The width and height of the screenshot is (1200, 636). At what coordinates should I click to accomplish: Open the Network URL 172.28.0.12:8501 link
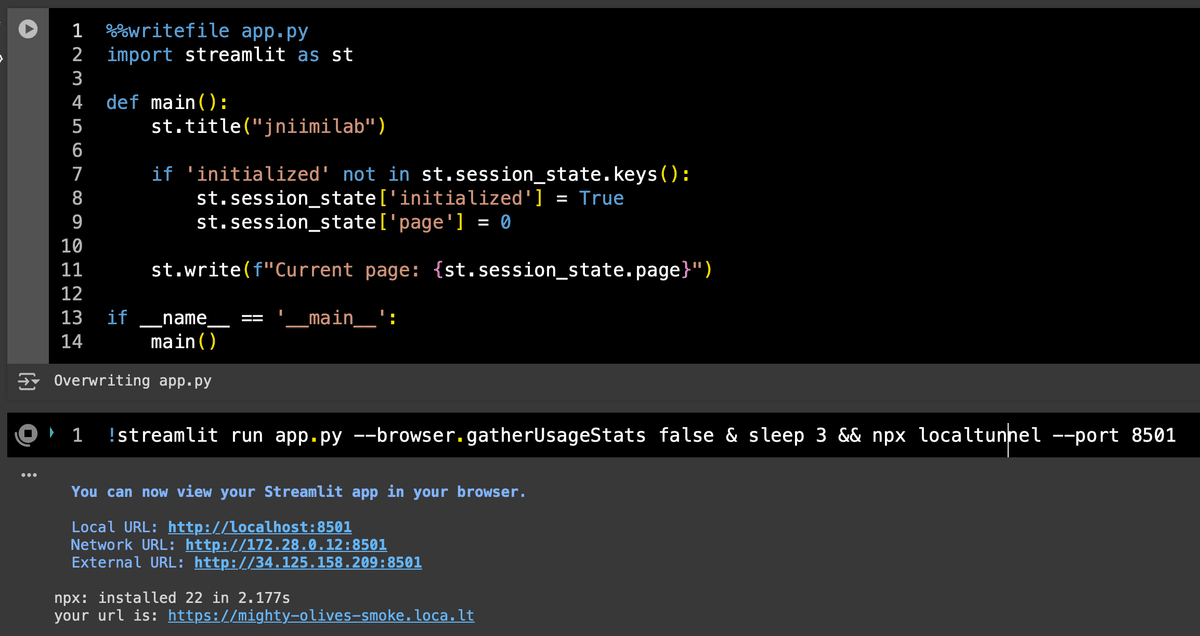(x=285, y=544)
